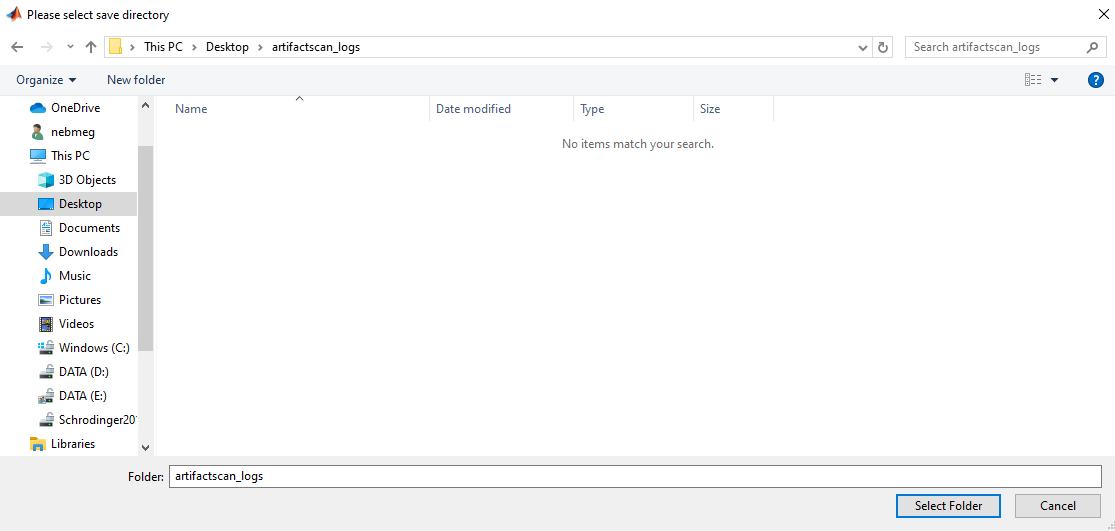The image size is (1115, 531).
Task: Click the Documents page icon
Action: pyautogui.click(x=46, y=227)
